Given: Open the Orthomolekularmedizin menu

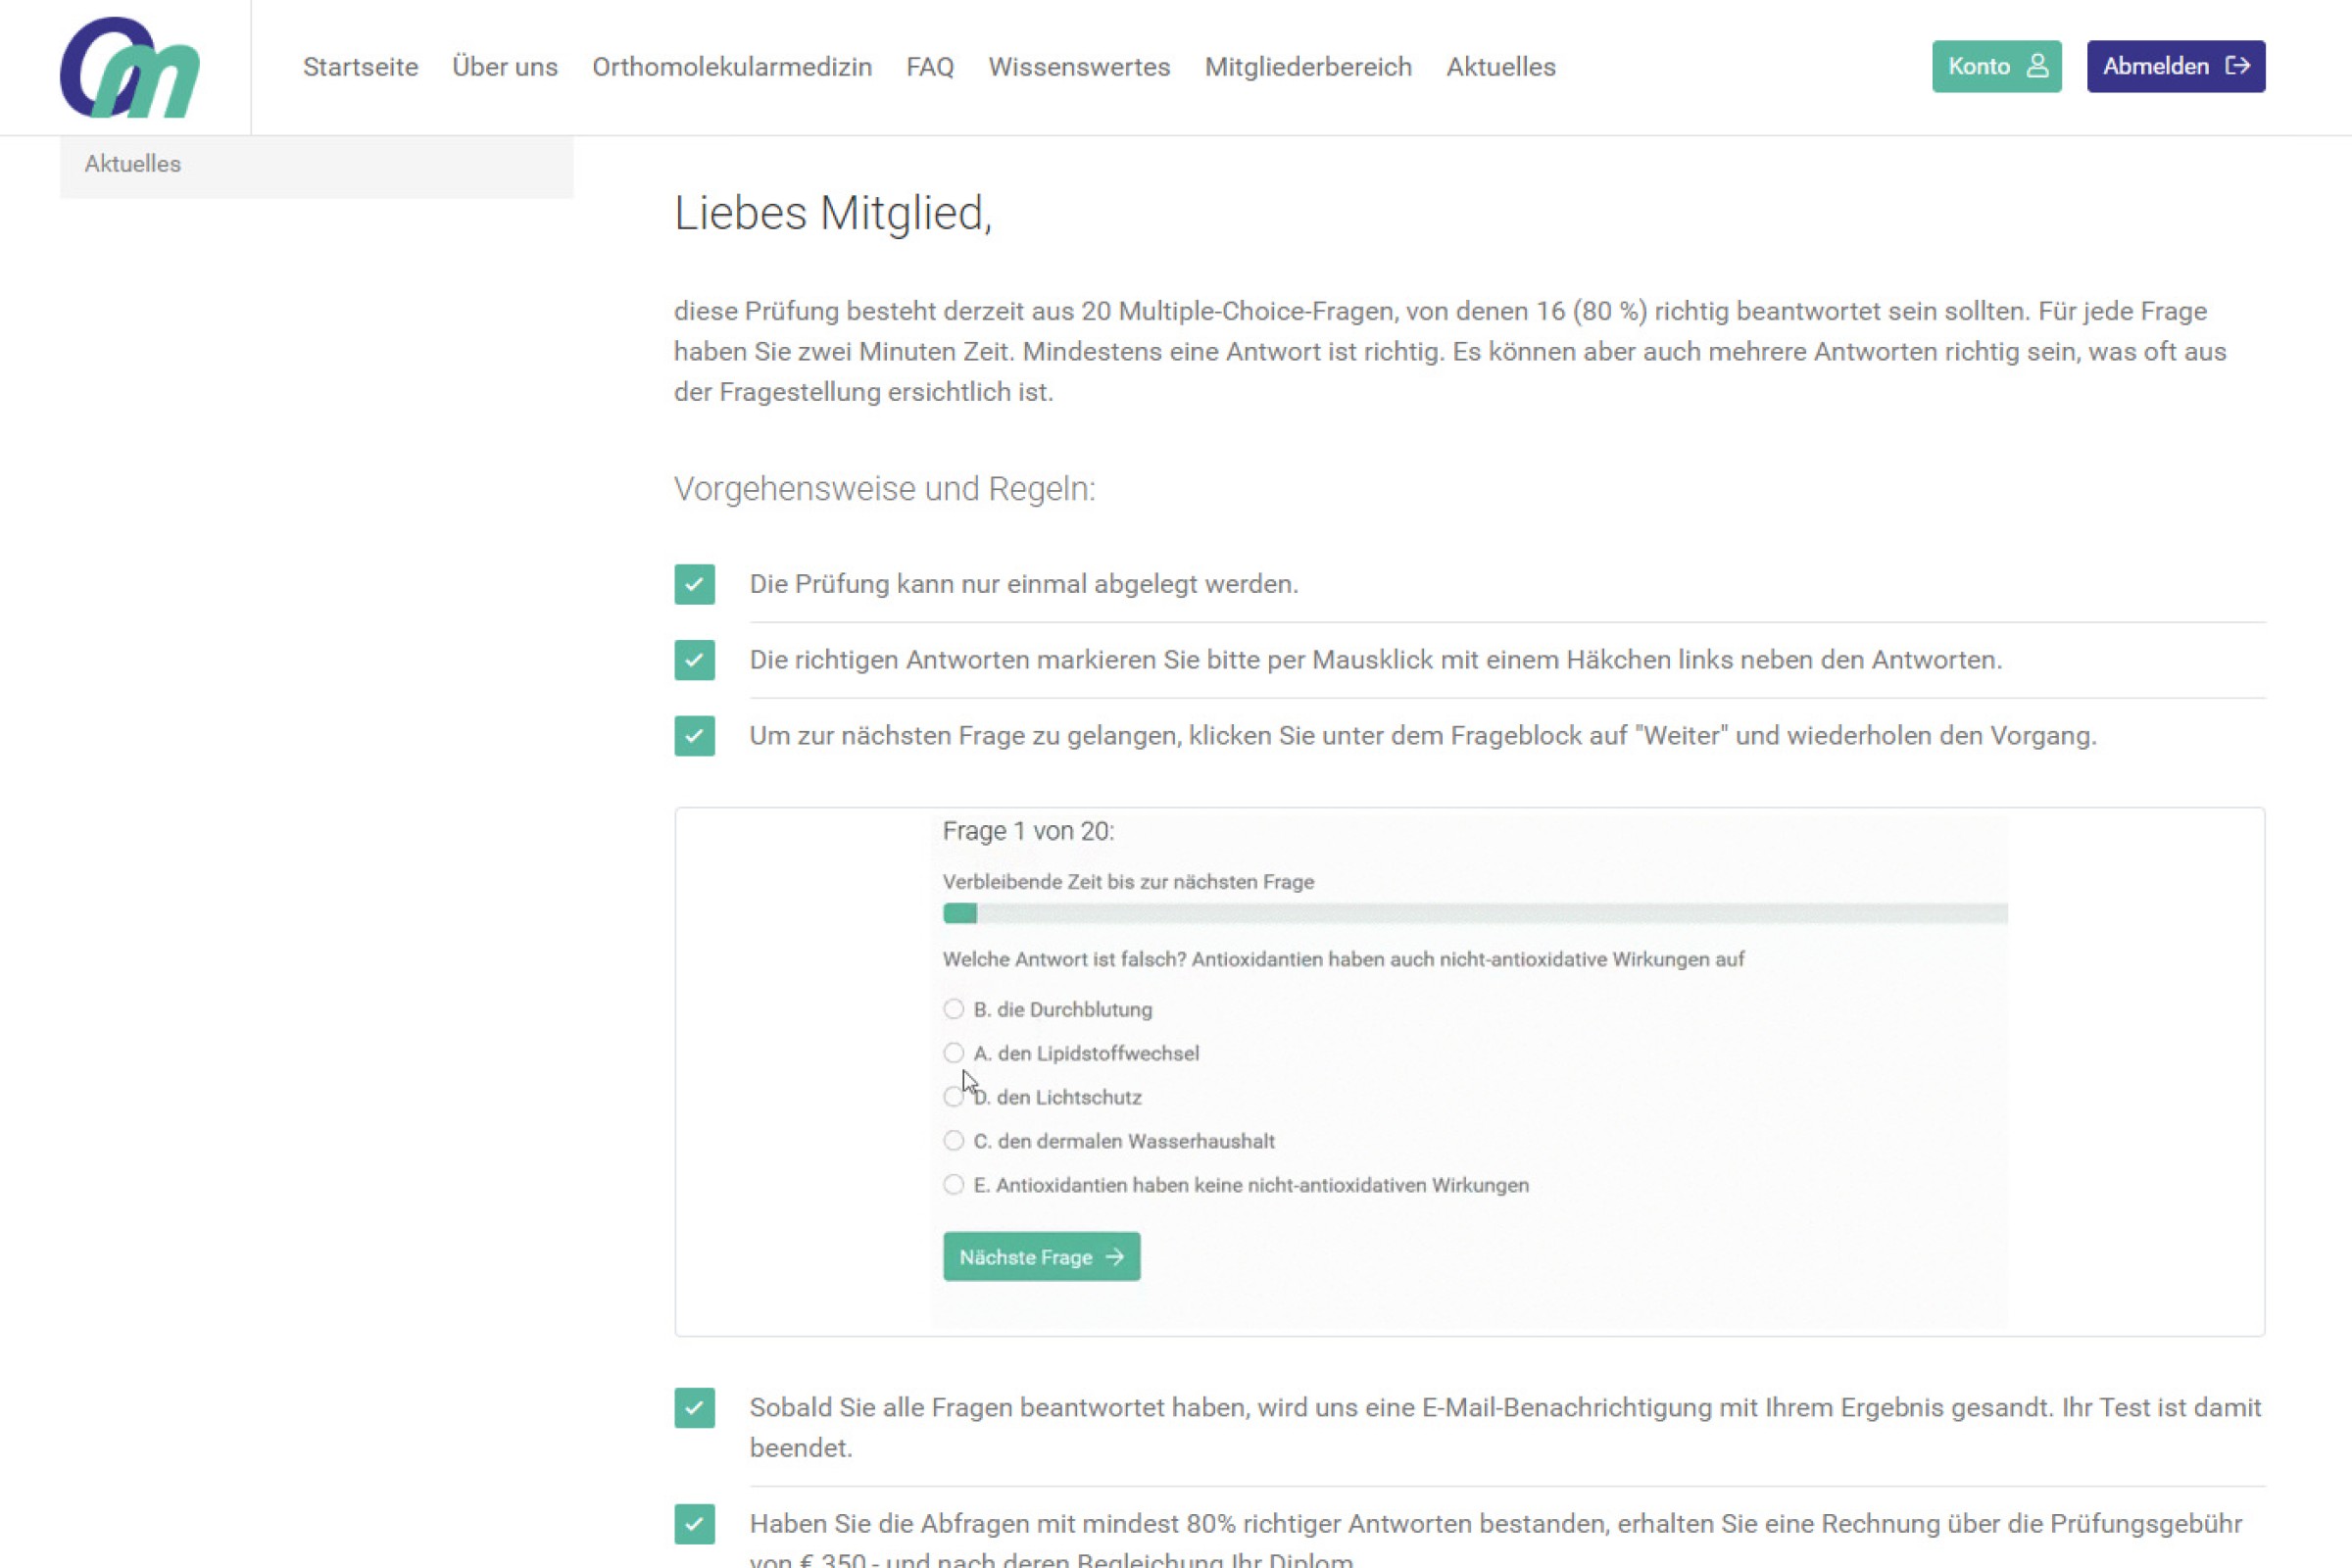Looking at the screenshot, I should (732, 67).
